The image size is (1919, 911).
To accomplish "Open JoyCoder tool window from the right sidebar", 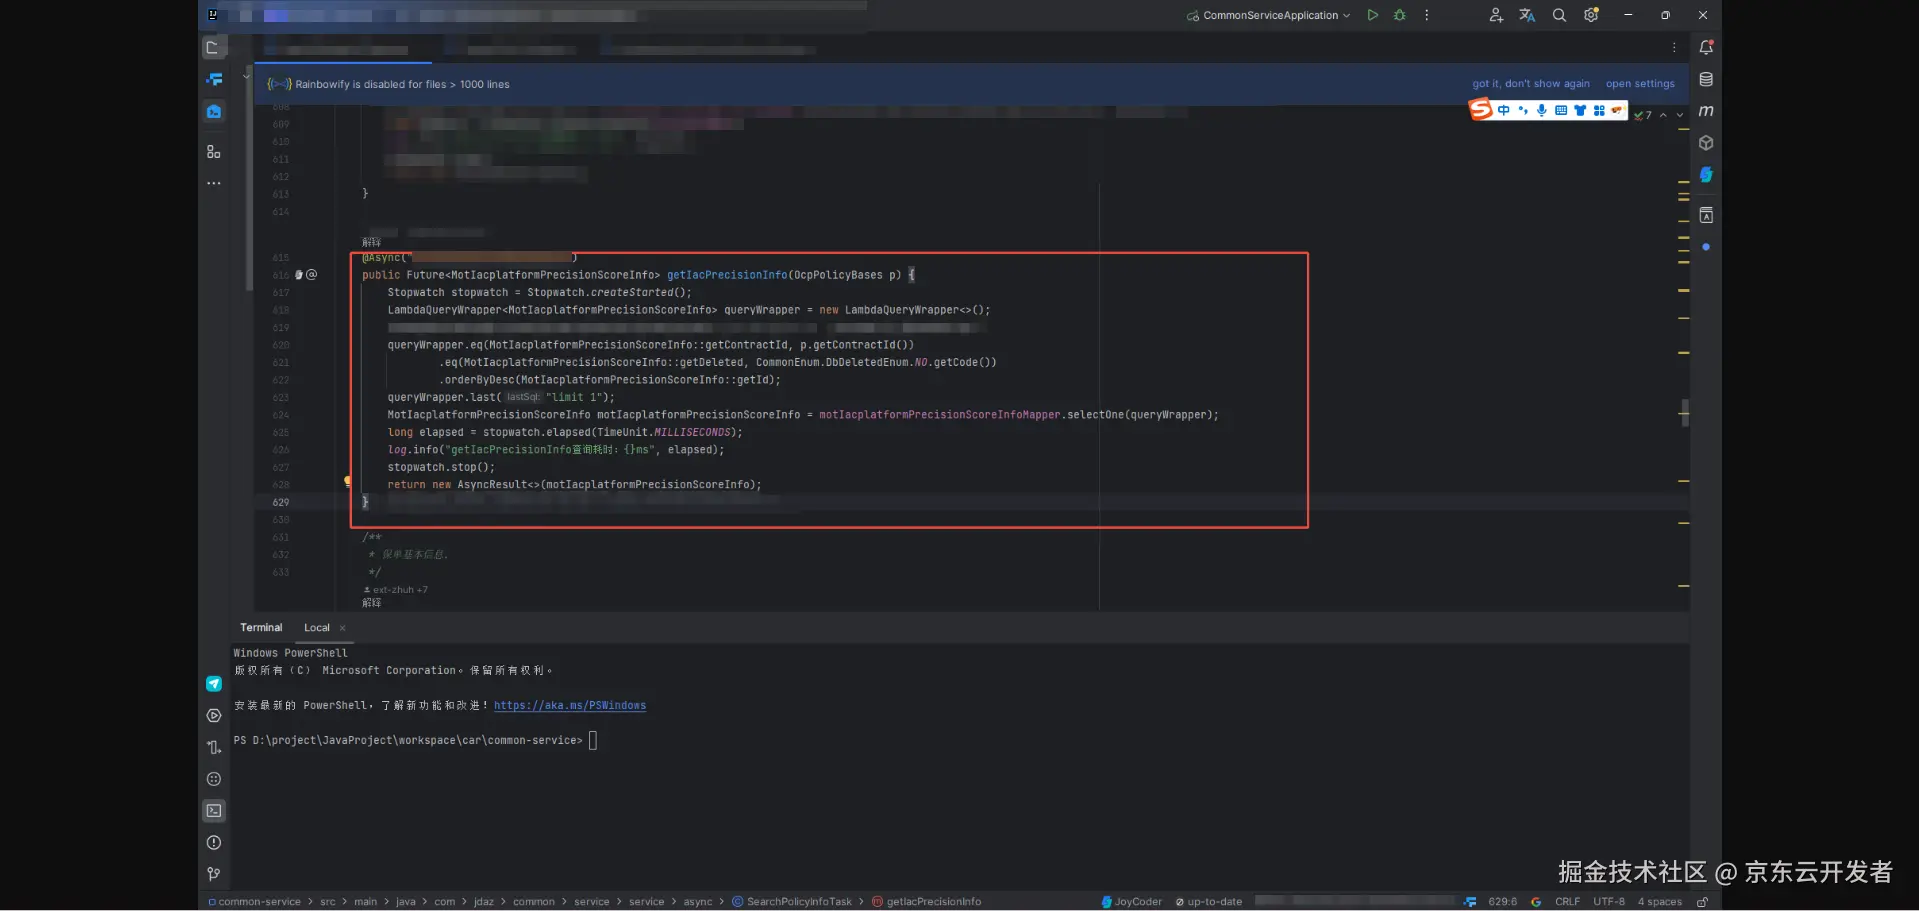I will tap(1706, 175).
